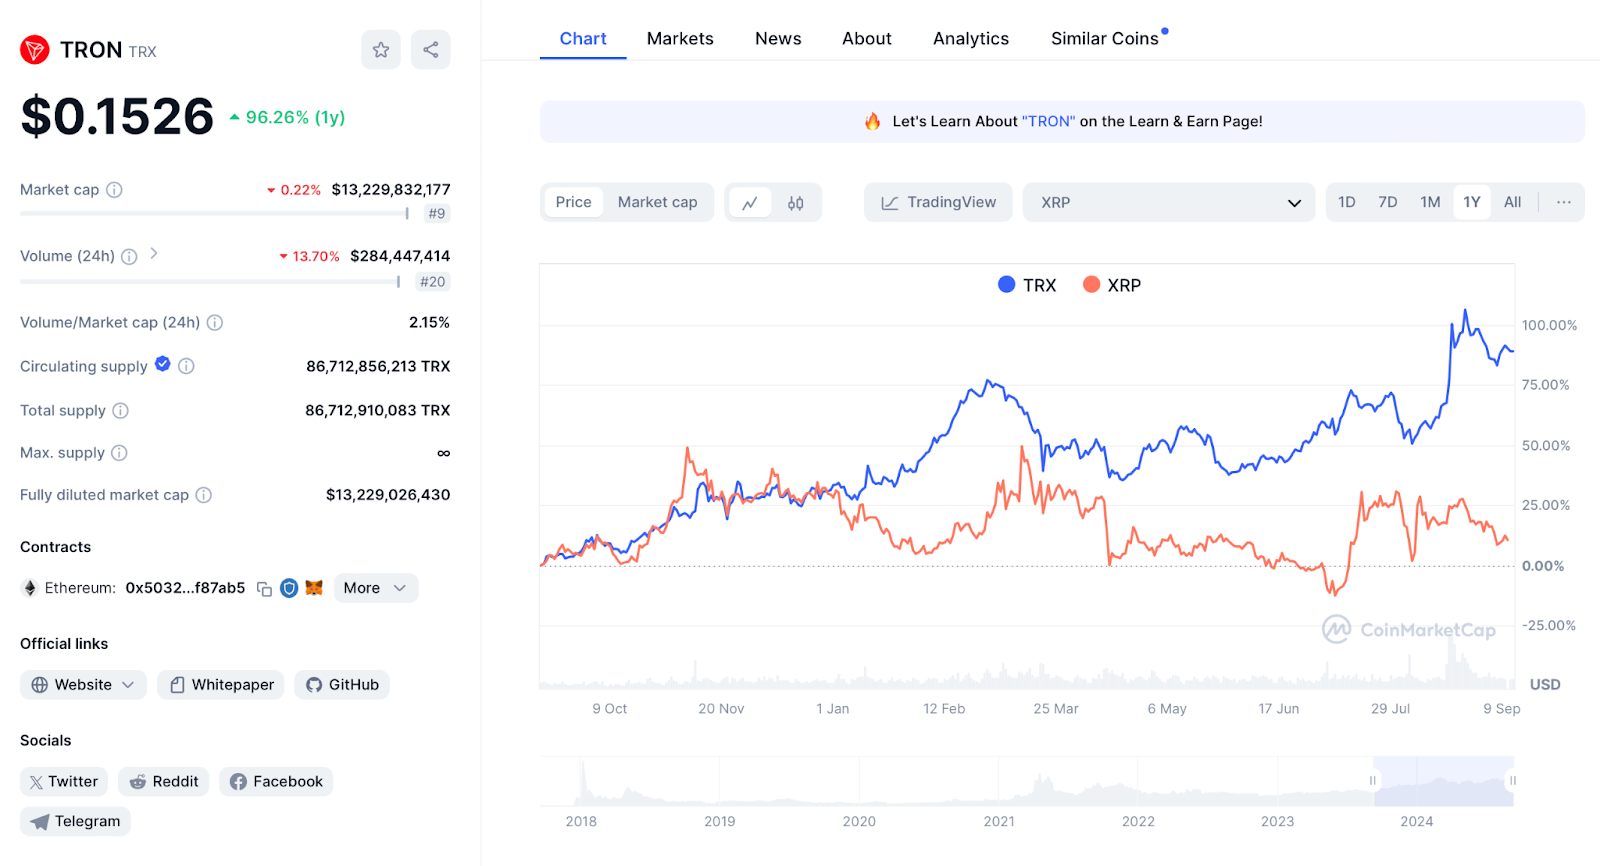Switch to candlestick chart icon

[796, 203]
